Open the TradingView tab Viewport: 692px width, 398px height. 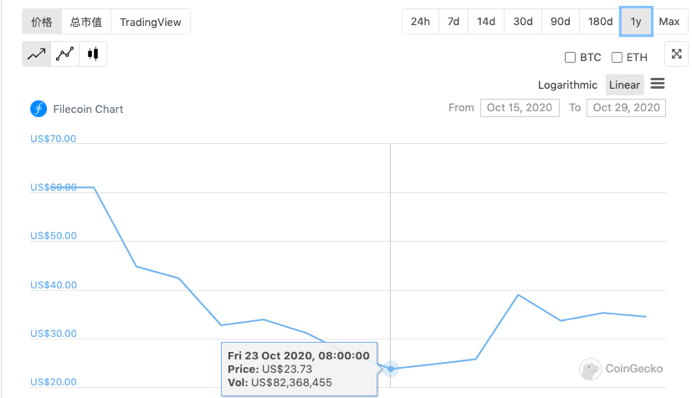click(150, 22)
